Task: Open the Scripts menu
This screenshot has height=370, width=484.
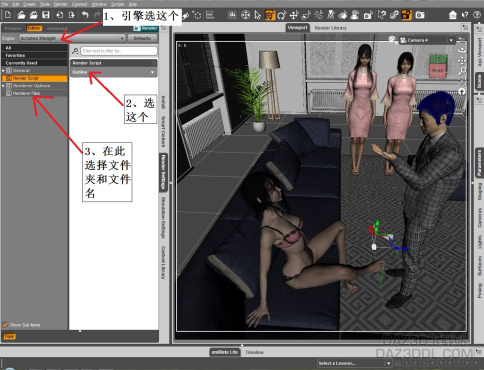Action: click(x=117, y=4)
